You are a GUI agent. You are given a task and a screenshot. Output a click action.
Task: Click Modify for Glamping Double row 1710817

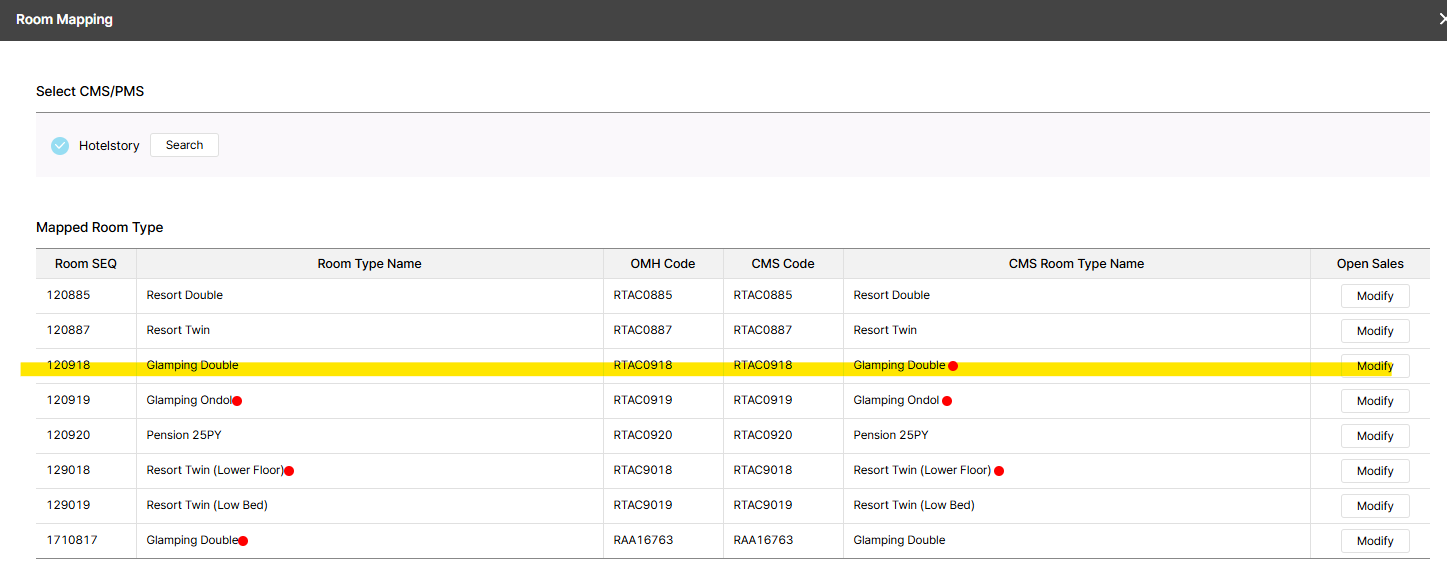point(1374,541)
